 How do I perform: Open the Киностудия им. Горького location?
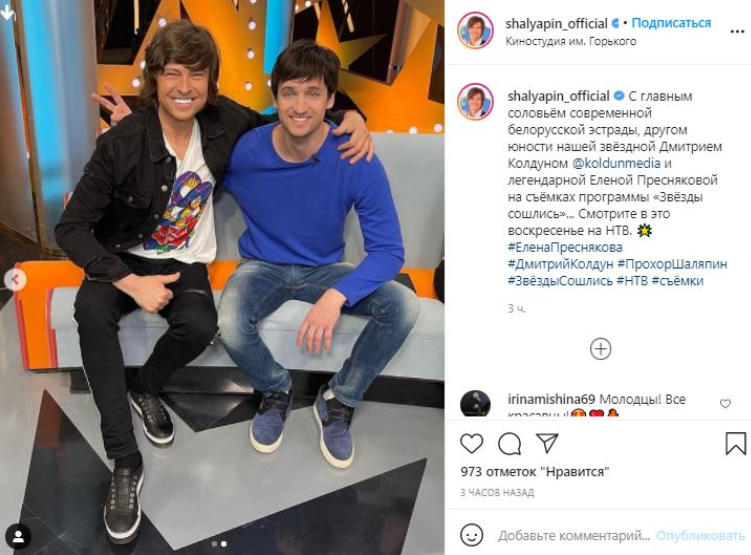[571, 41]
